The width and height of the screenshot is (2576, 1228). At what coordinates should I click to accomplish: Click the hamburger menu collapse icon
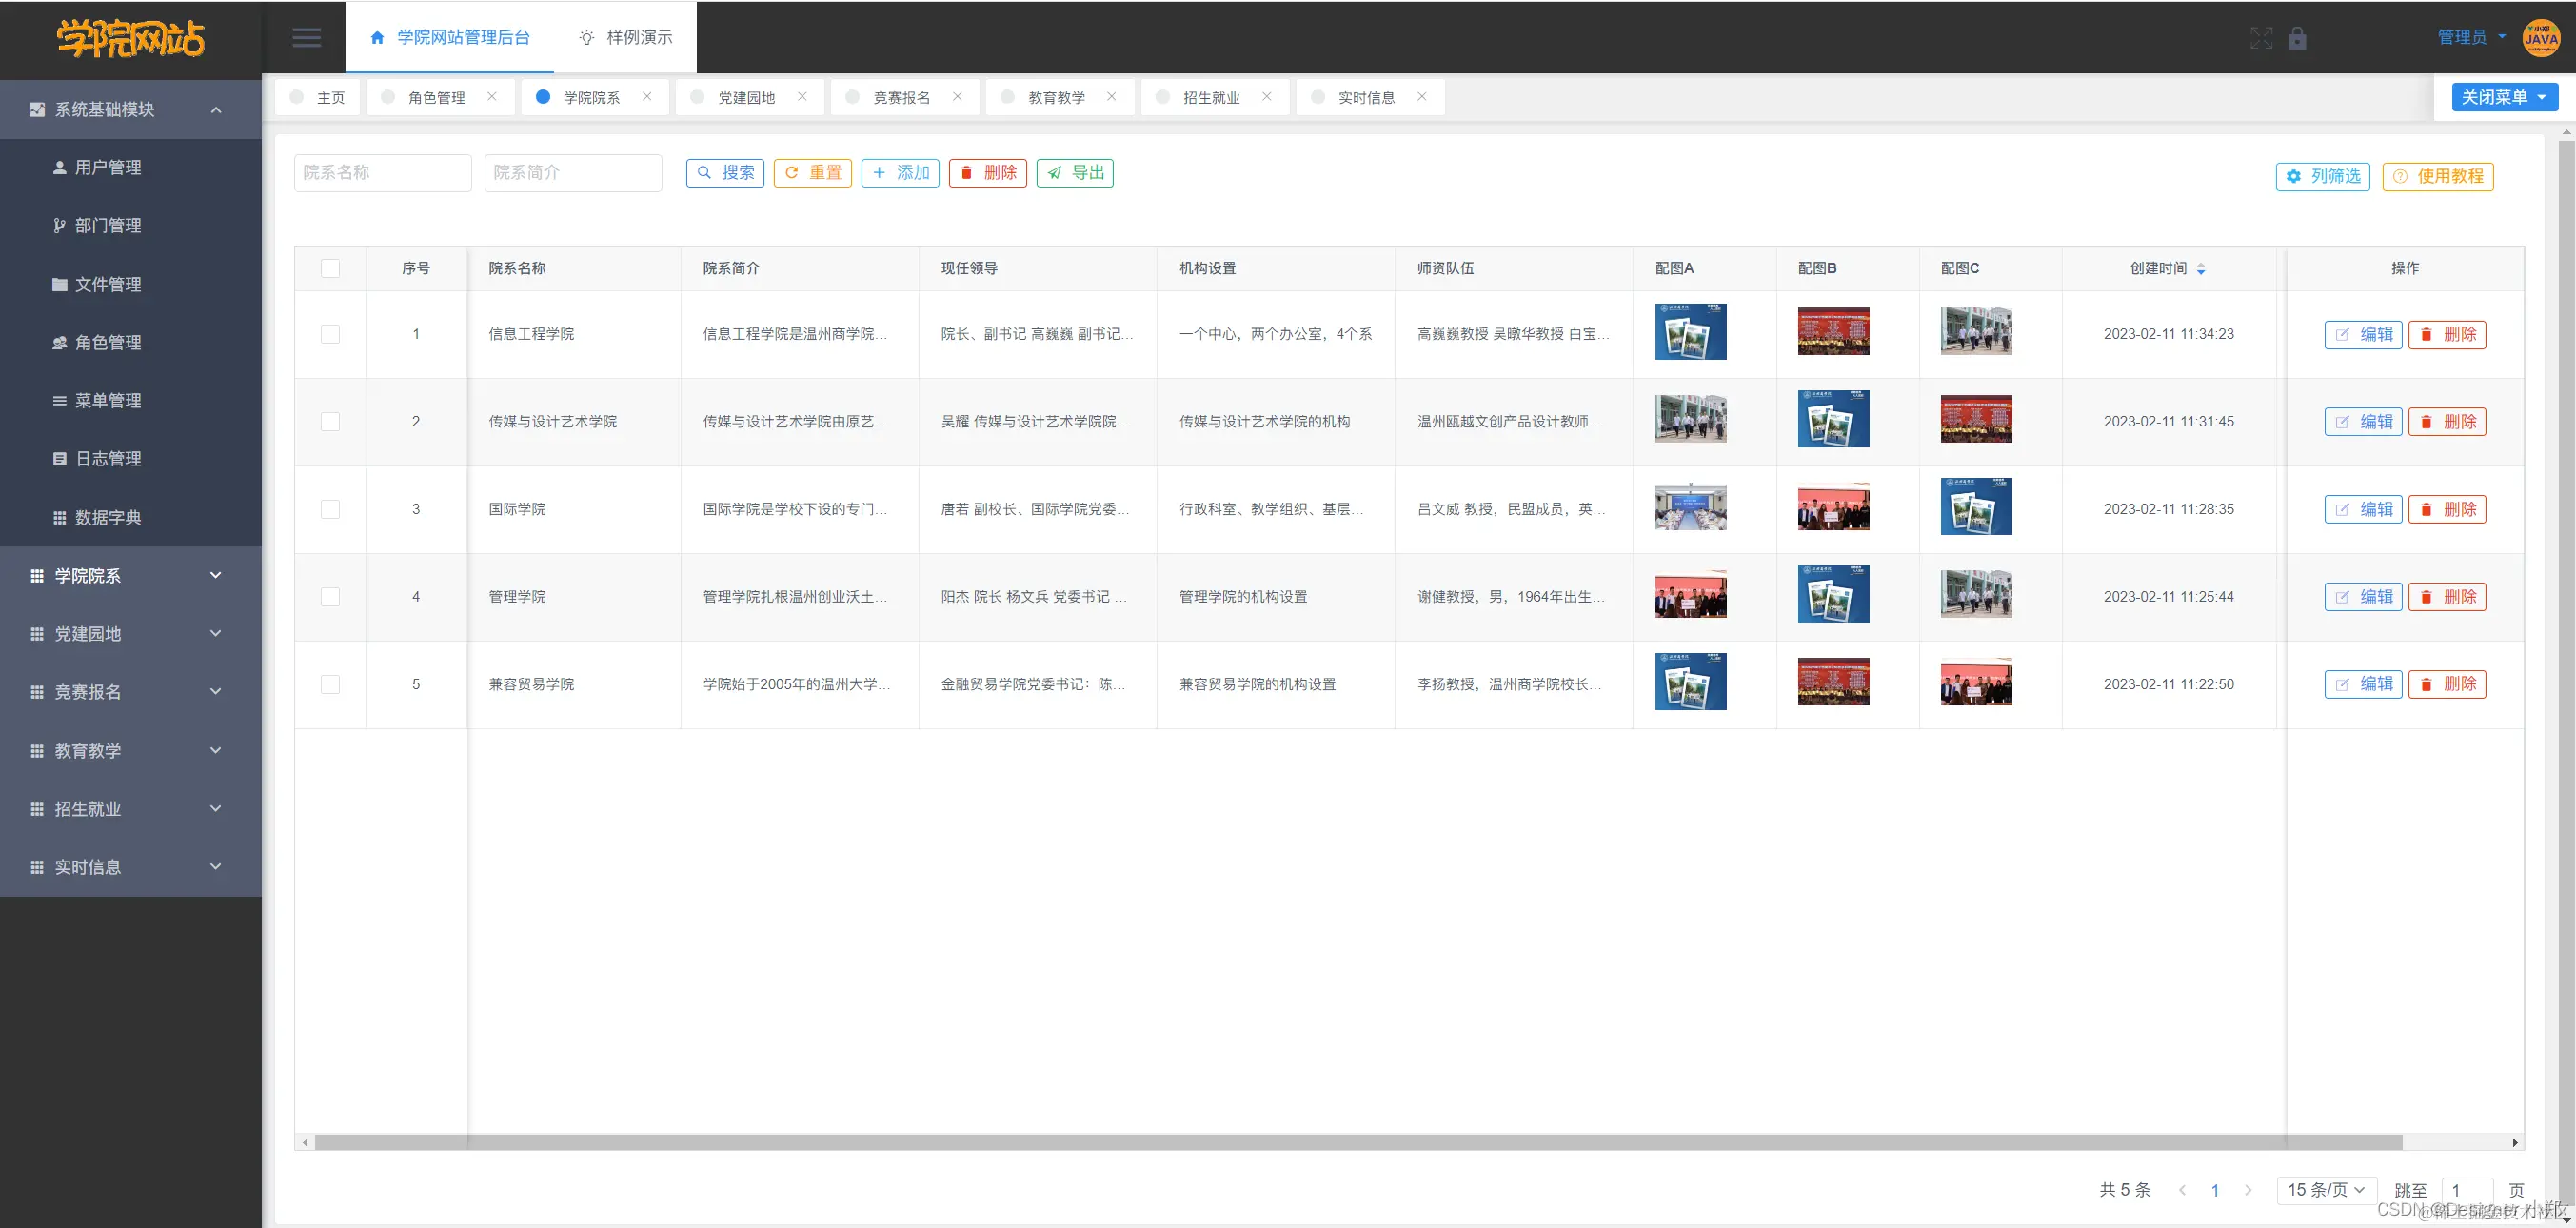306,38
